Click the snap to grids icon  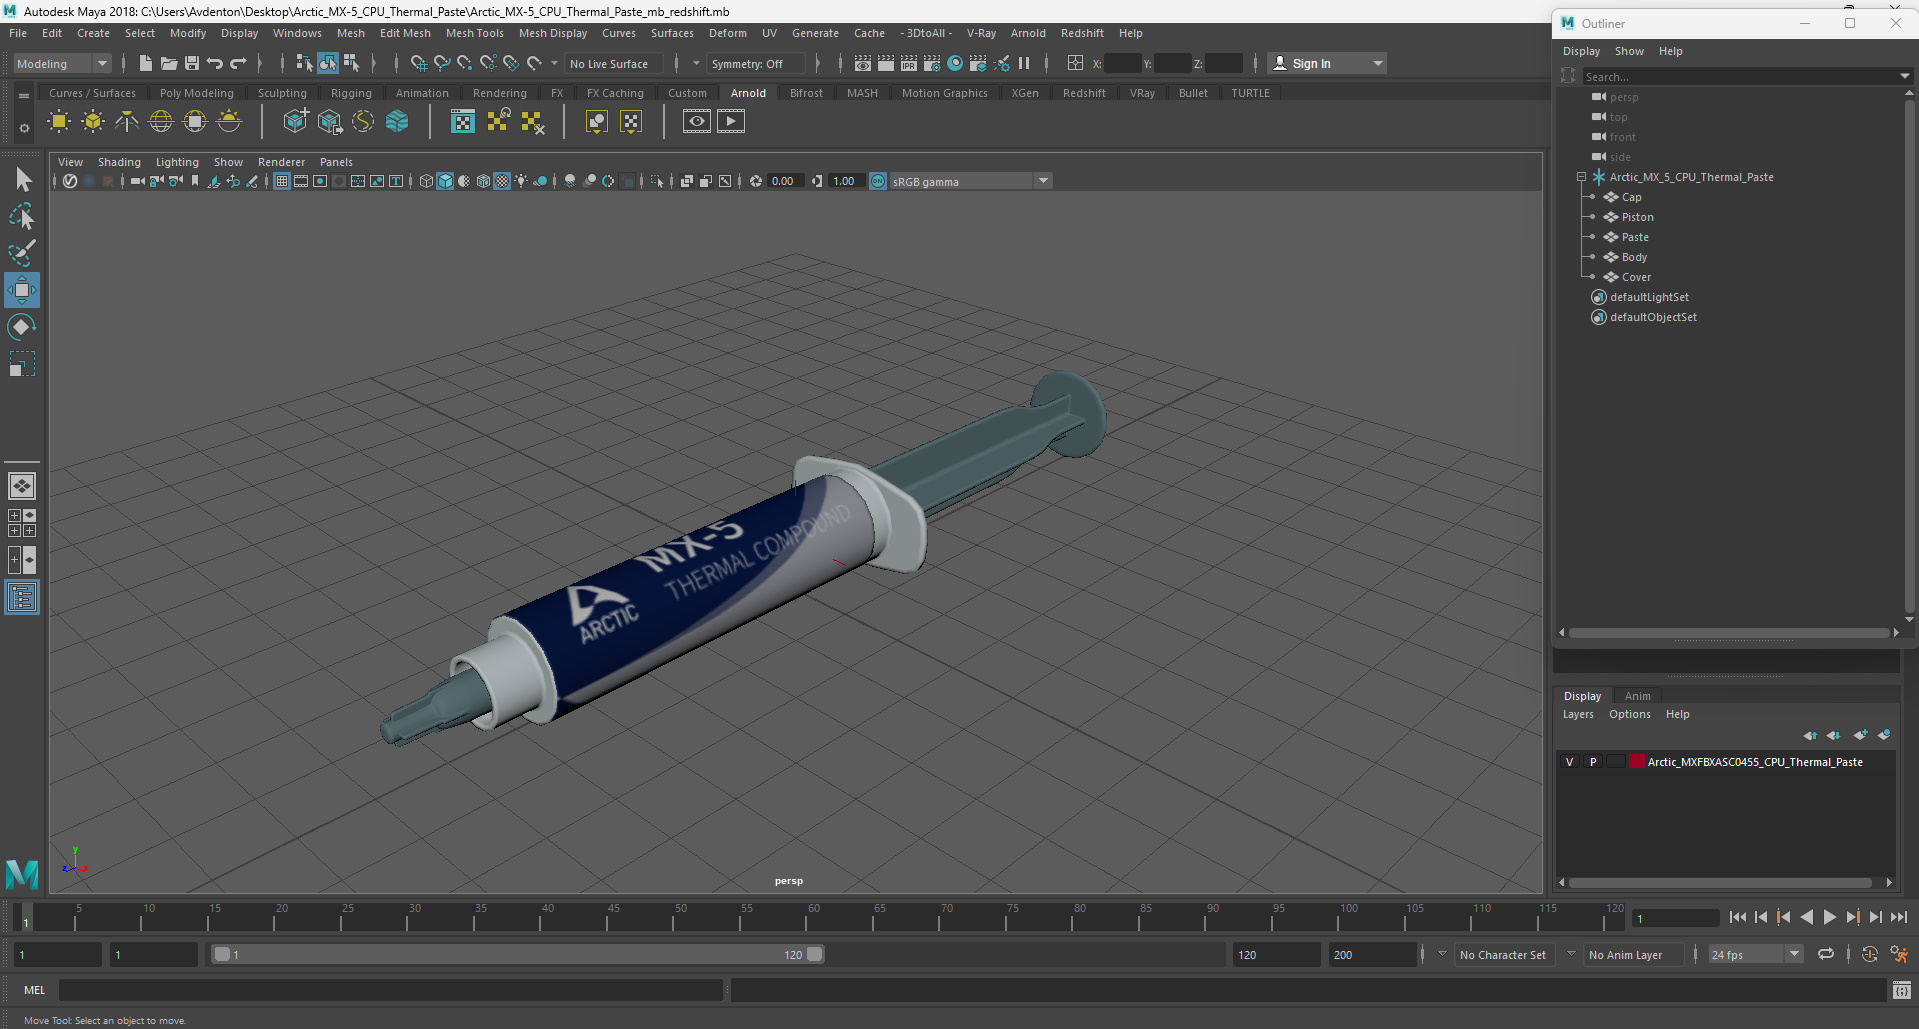(419, 63)
